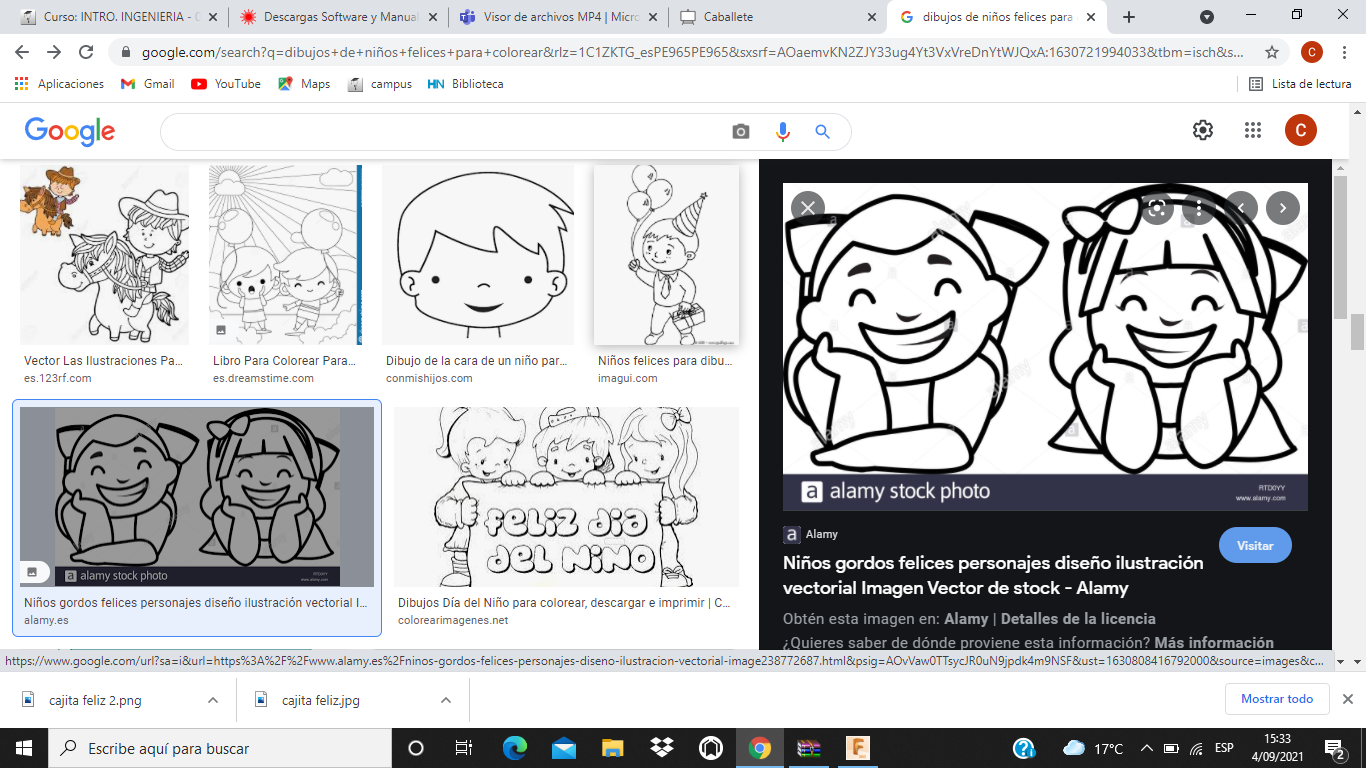
Task: Click Mostrar todo downloads button
Action: tap(1277, 699)
